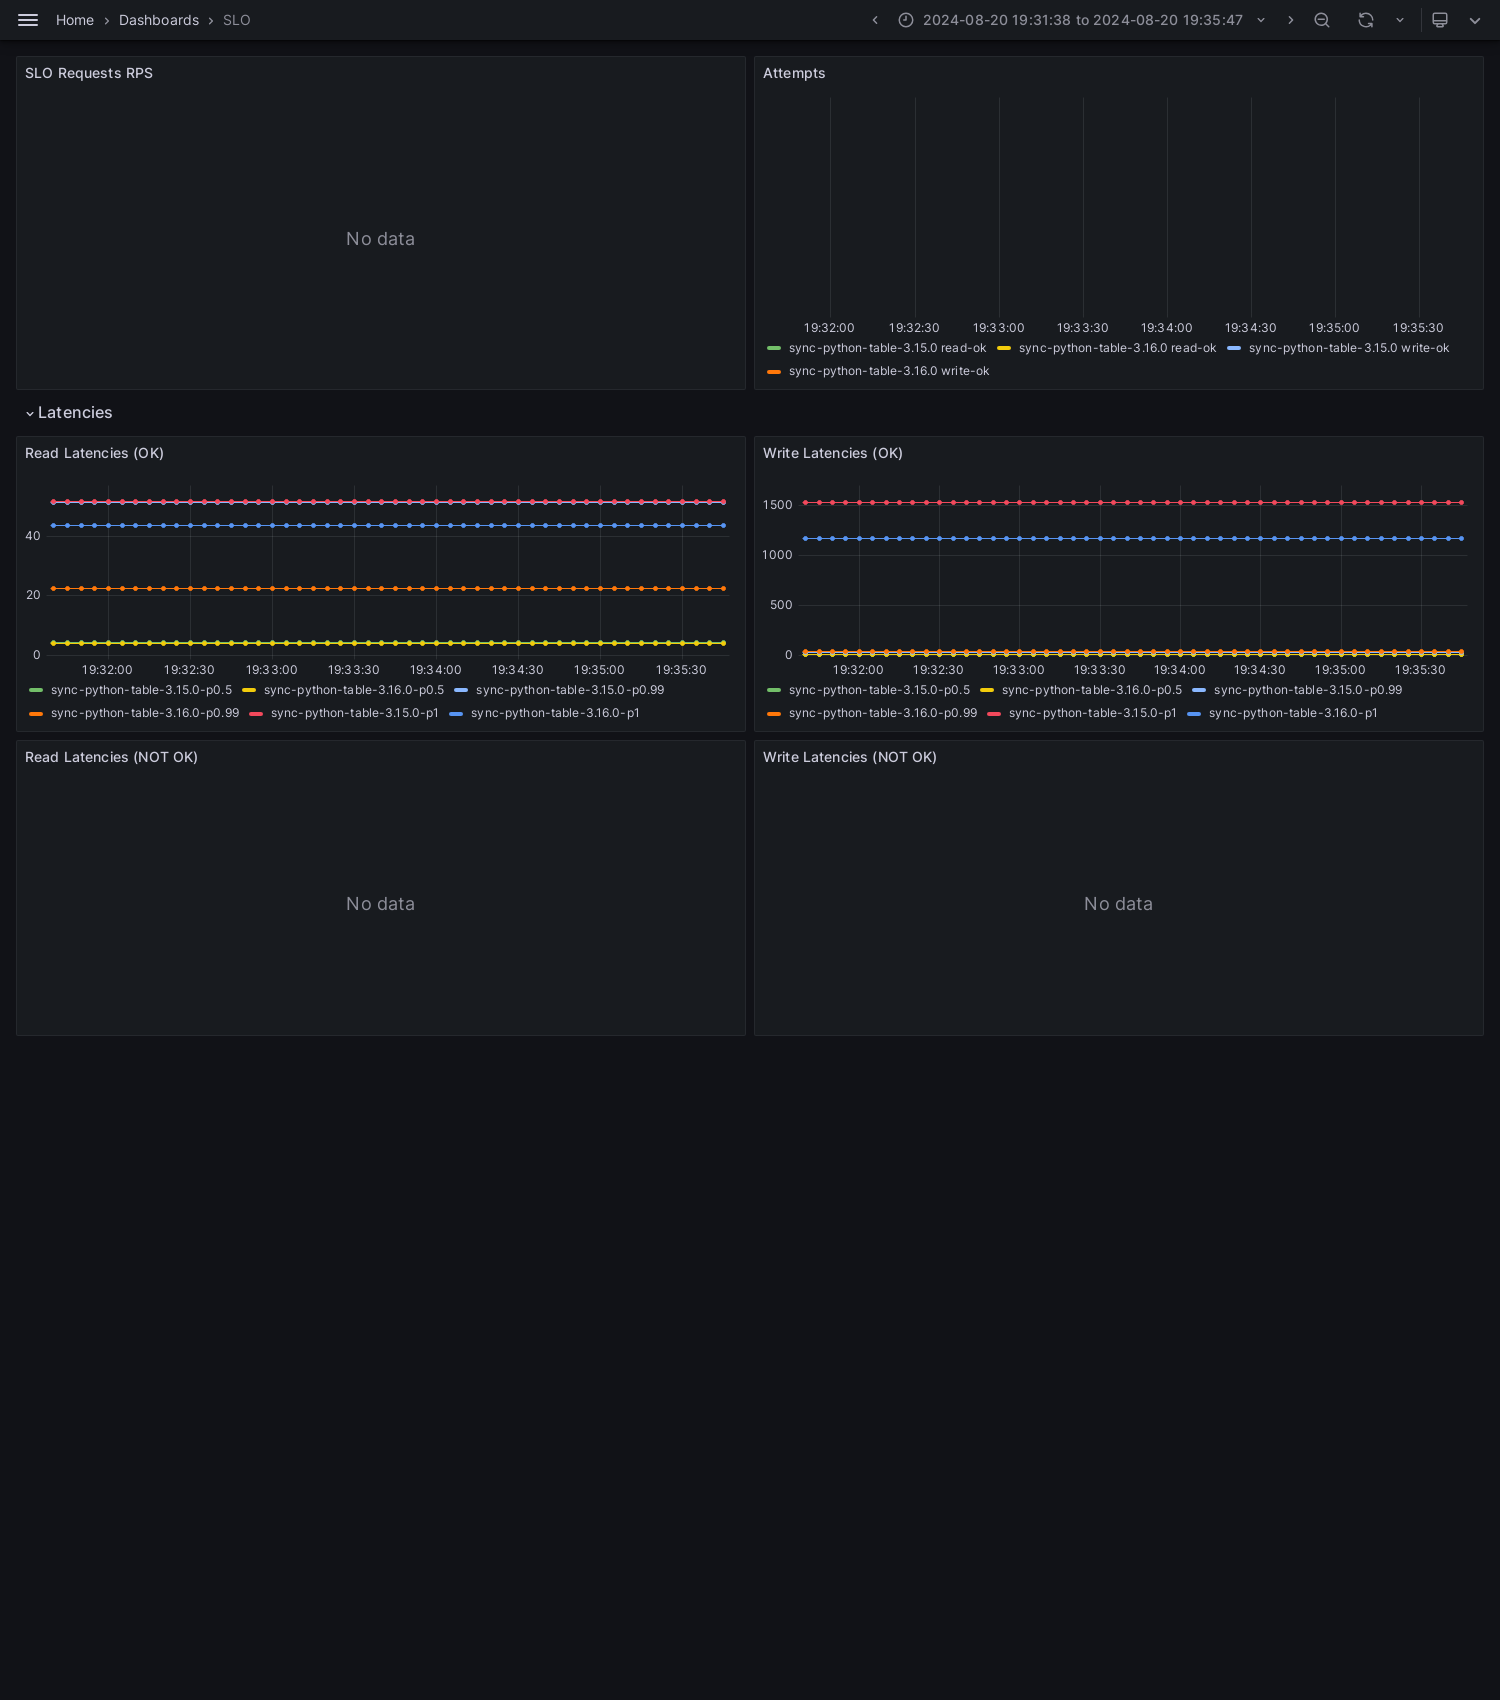Viewport: 1500px width, 1700px height.
Task: Toggle 3.15.0-p0.5 legend in Write Latencies (OK)
Action: 879,690
